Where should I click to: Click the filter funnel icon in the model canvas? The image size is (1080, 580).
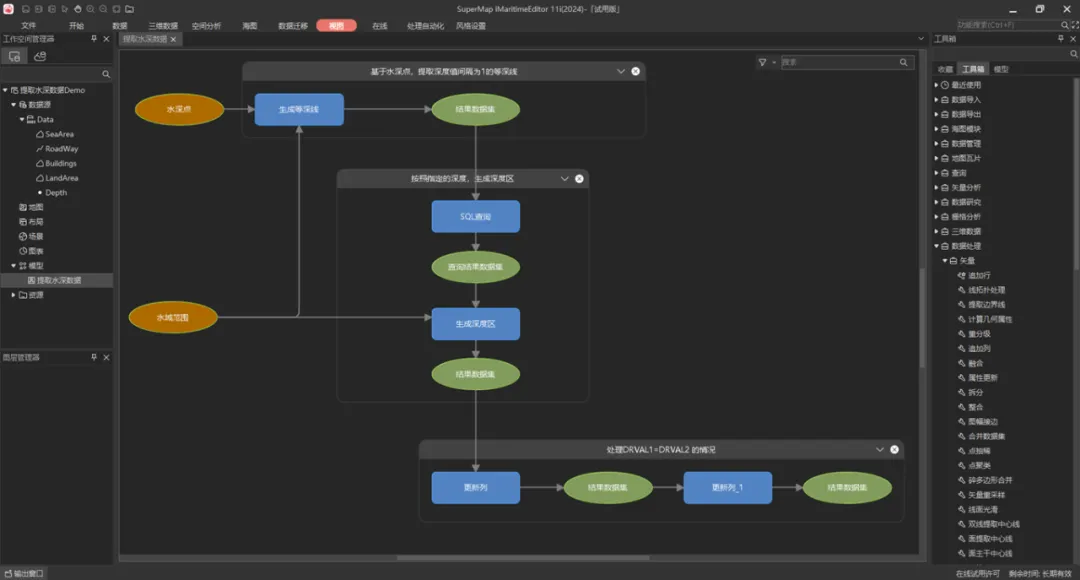[x=762, y=62]
